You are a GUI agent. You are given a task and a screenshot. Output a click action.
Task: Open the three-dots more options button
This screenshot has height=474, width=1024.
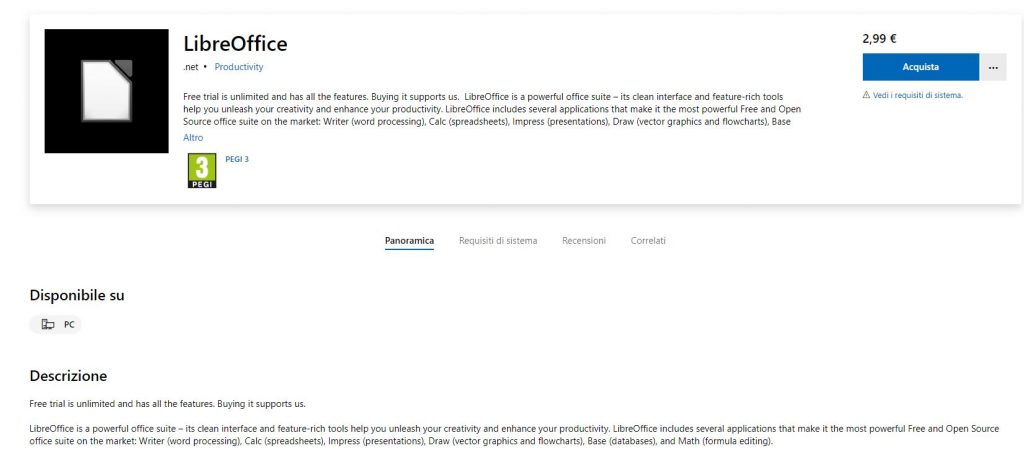[993, 67]
